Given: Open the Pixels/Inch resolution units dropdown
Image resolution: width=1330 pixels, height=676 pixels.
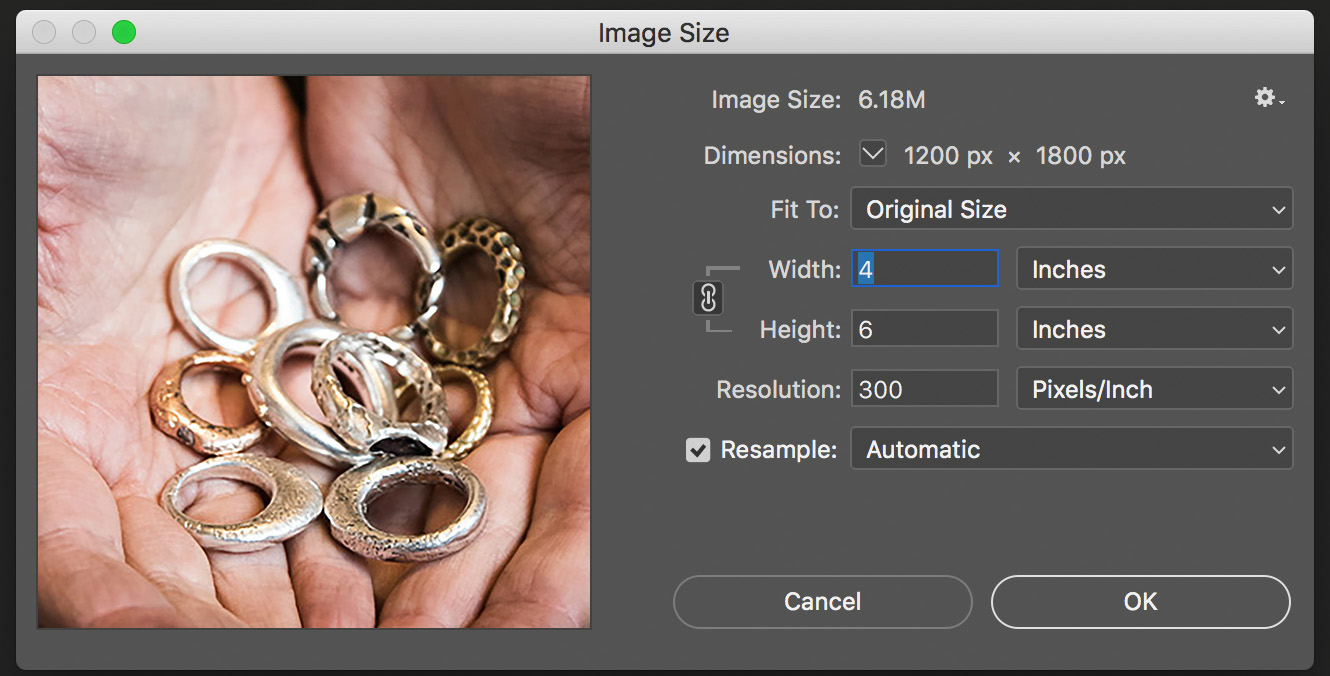Looking at the screenshot, I should click(1154, 389).
